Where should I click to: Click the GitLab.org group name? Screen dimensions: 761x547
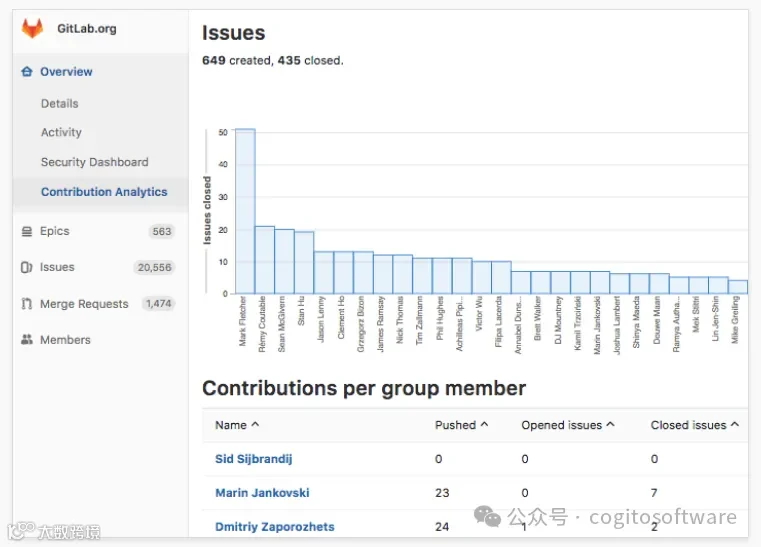coord(87,29)
